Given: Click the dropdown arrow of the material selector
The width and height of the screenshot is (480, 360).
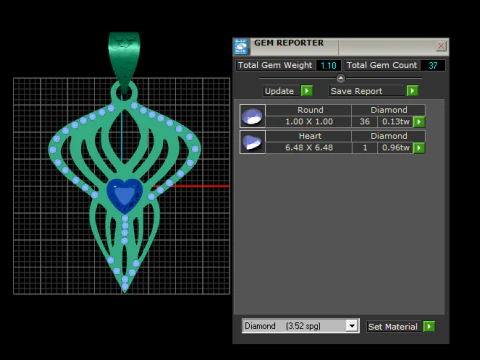Looking at the screenshot, I should pos(352,326).
